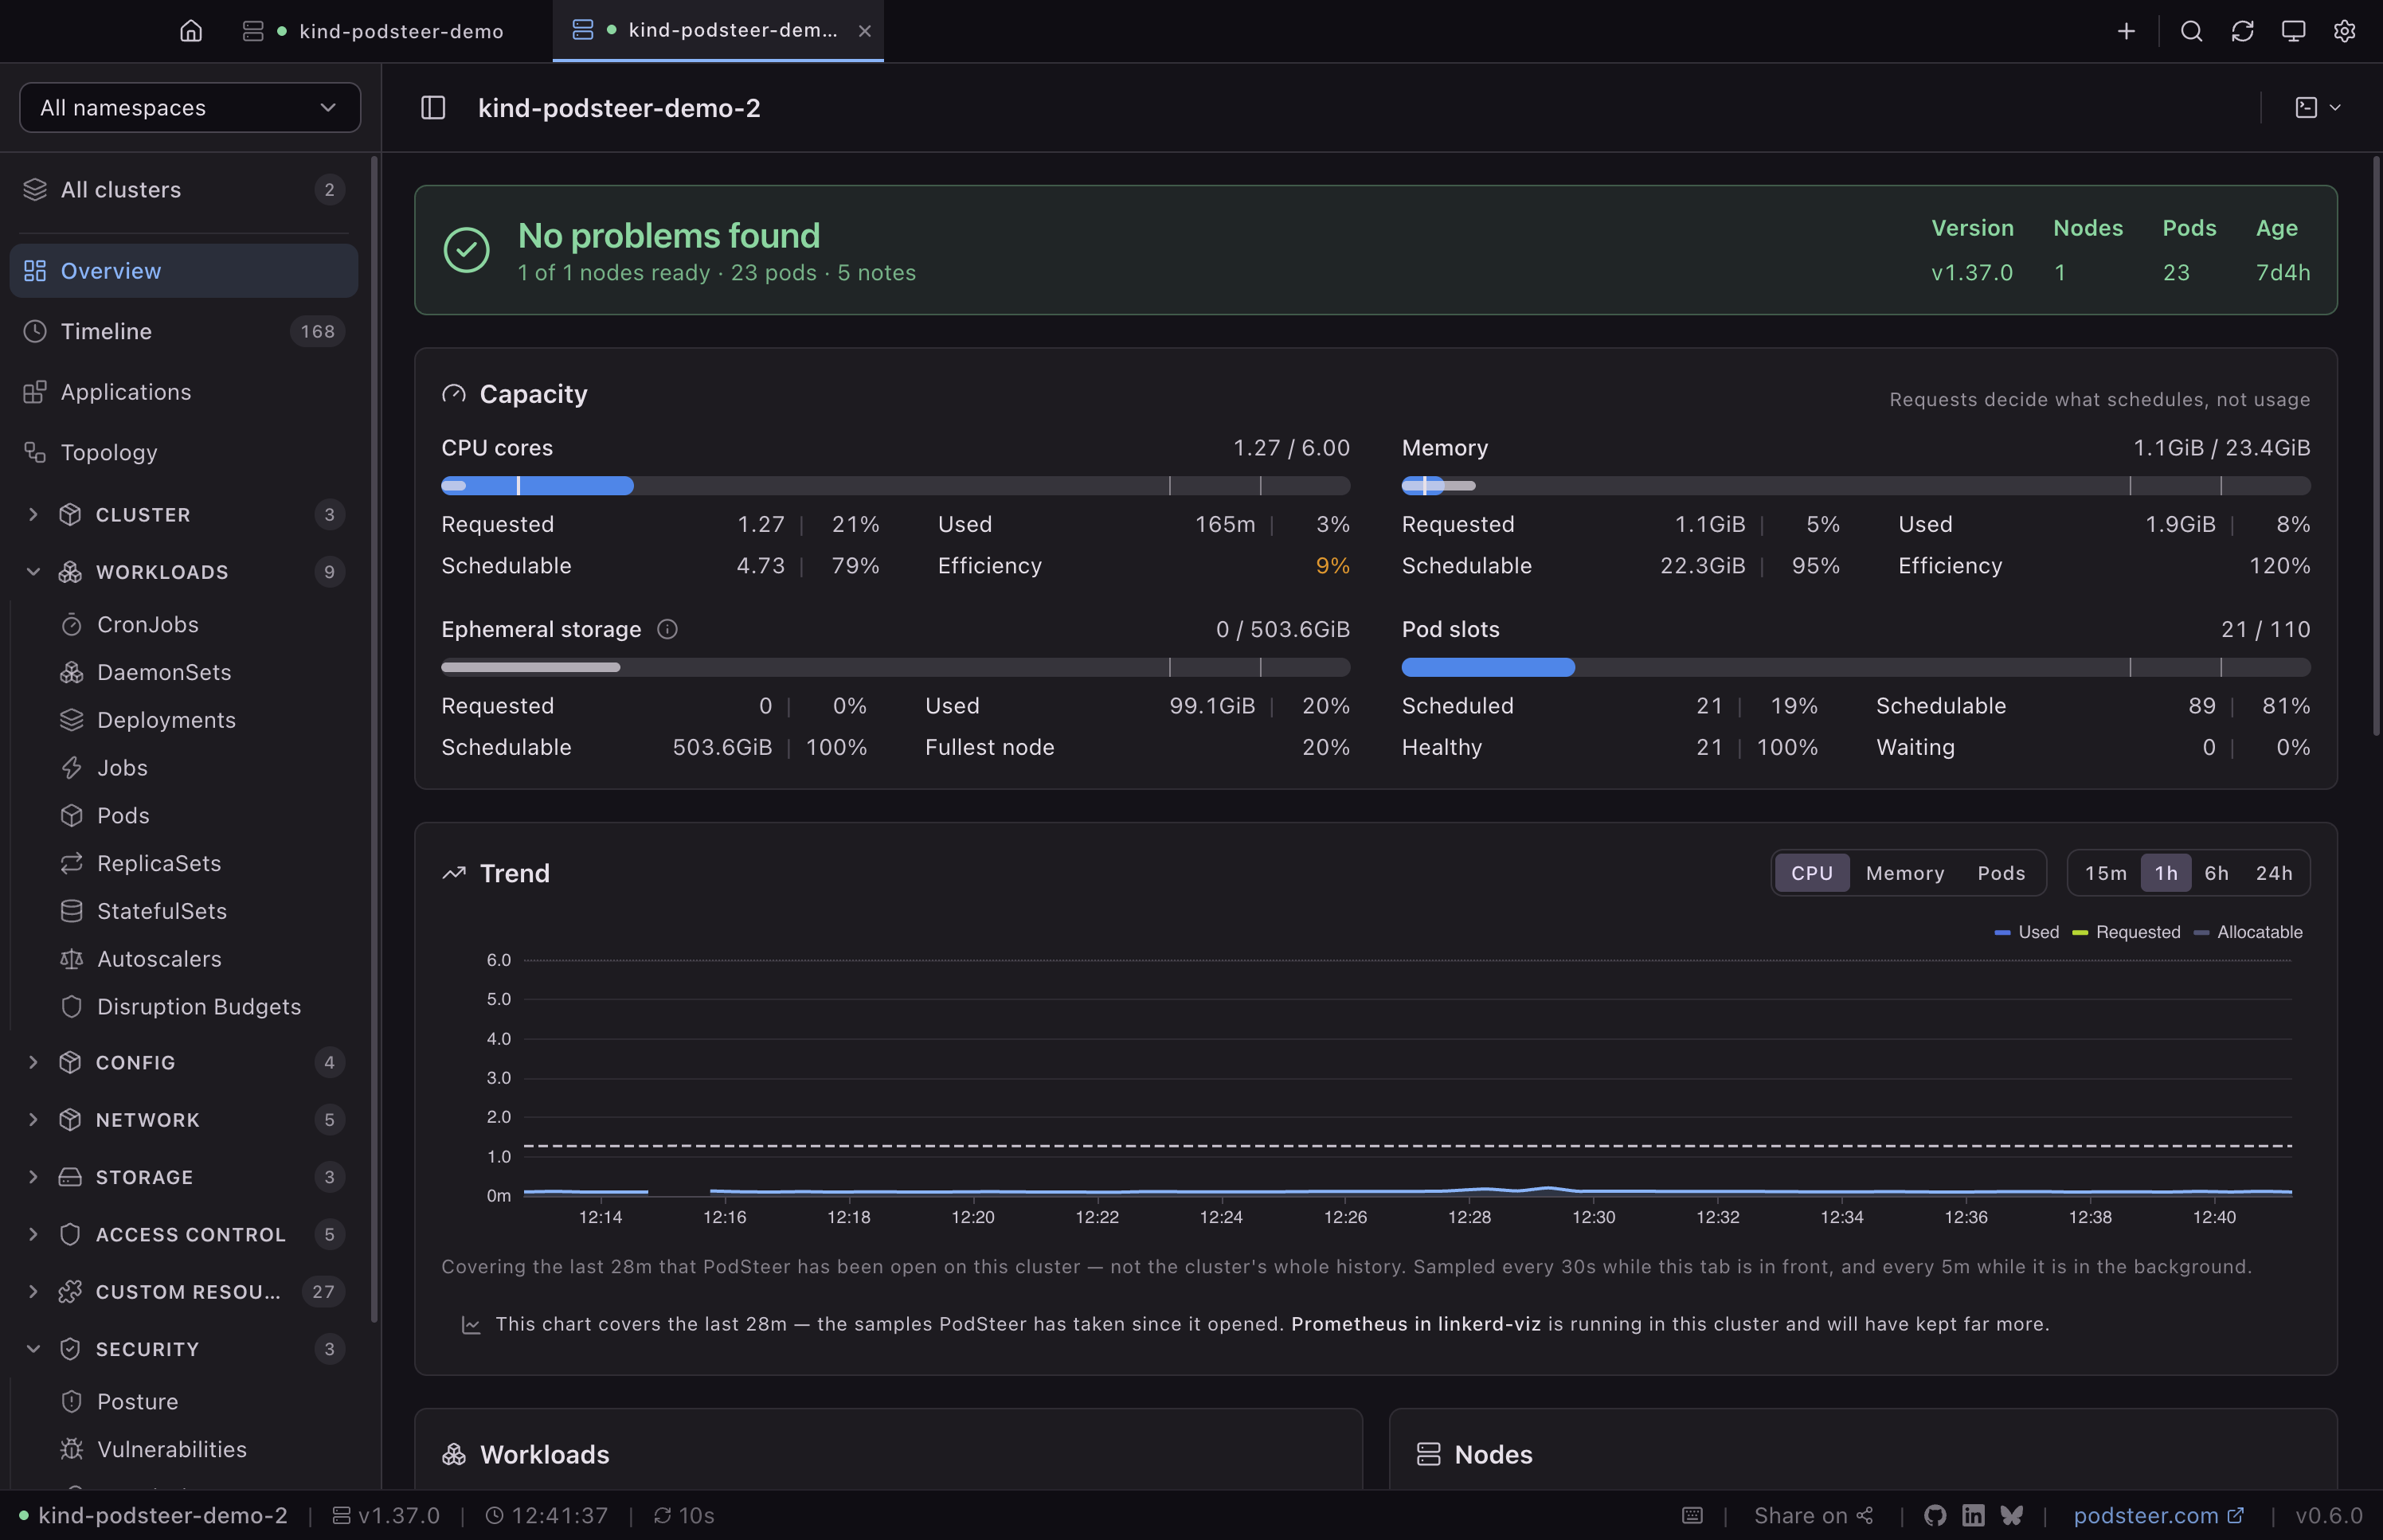Switch trend chart to Memory
This screenshot has width=2383, height=1540.
pos(1905,873)
